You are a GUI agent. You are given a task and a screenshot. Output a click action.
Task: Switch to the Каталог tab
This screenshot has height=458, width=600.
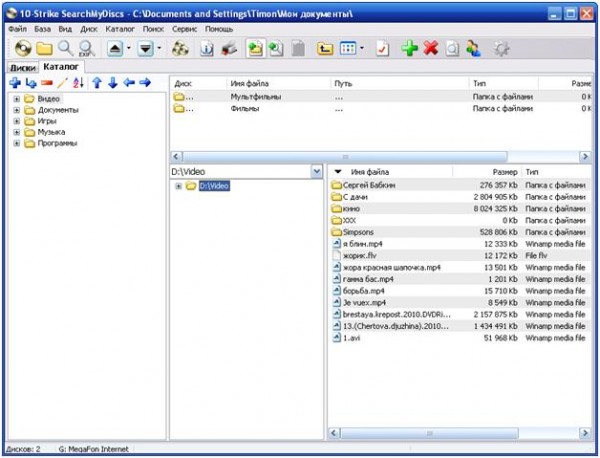click(61, 67)
